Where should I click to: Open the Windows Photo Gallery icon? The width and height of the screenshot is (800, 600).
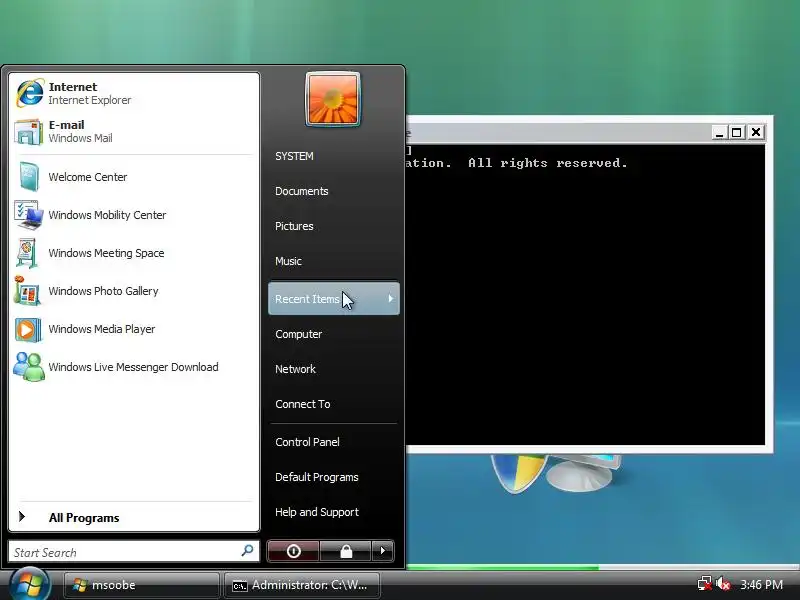pos(27,291)
